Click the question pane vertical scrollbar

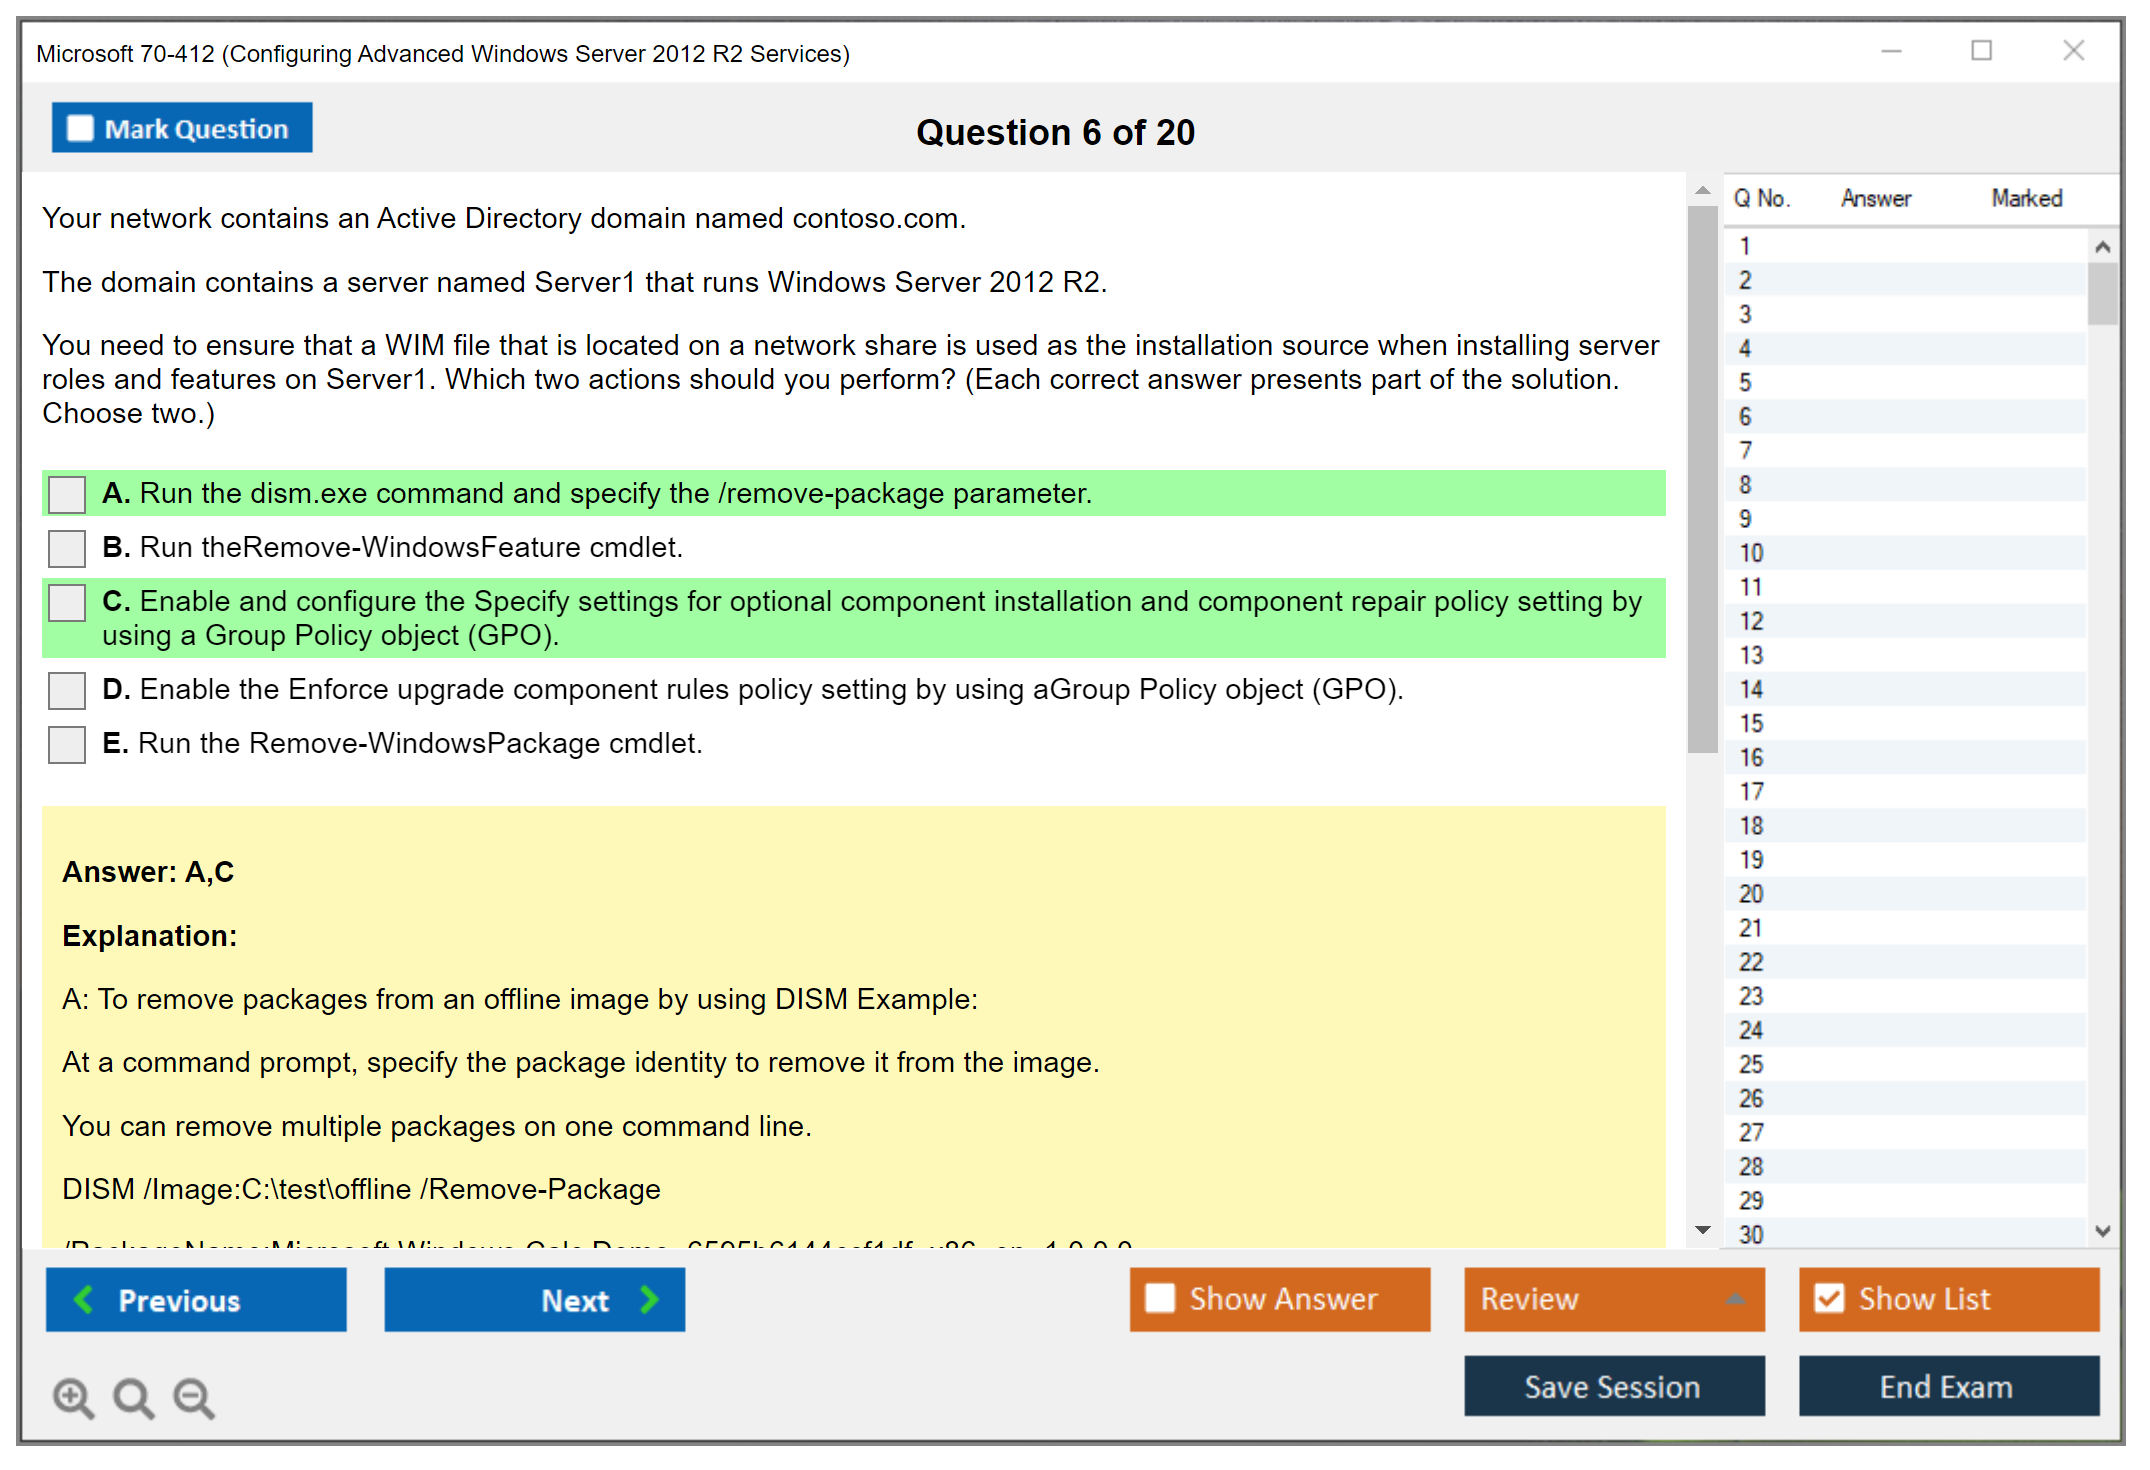click(x=1702, y=480)
